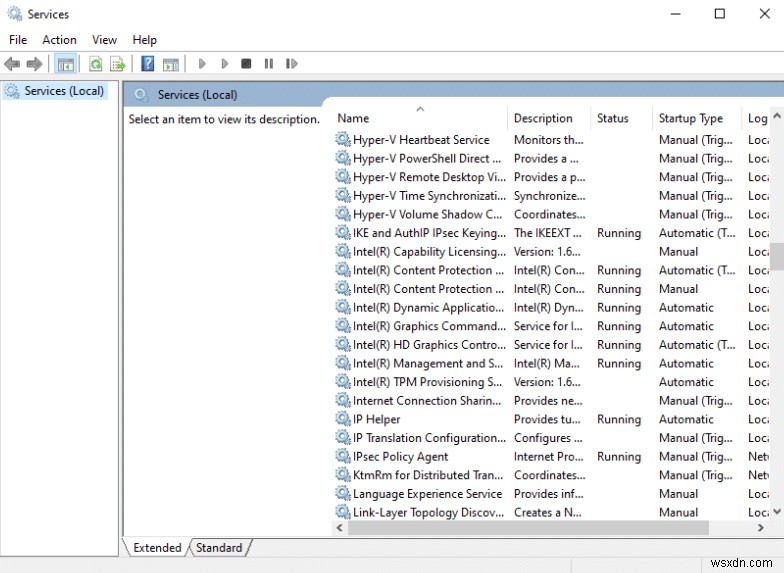Click the vertical scrollbar thumb
Viewport: 784px width, 573px height.
click(777, 256)
